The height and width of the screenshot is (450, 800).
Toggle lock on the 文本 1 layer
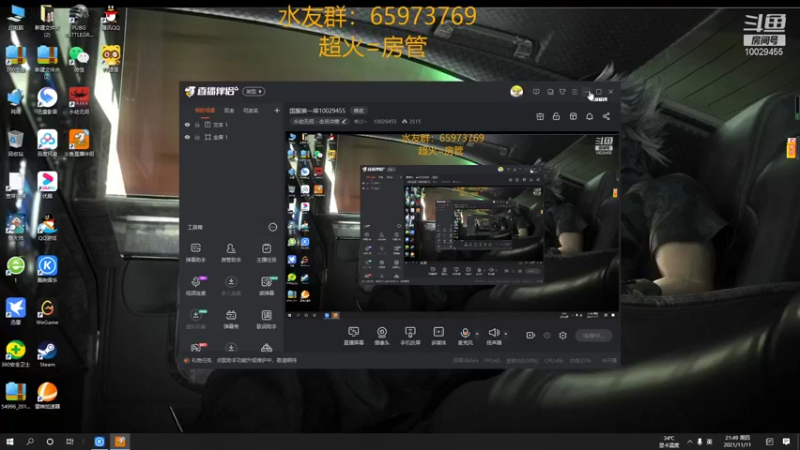point(197,124)
